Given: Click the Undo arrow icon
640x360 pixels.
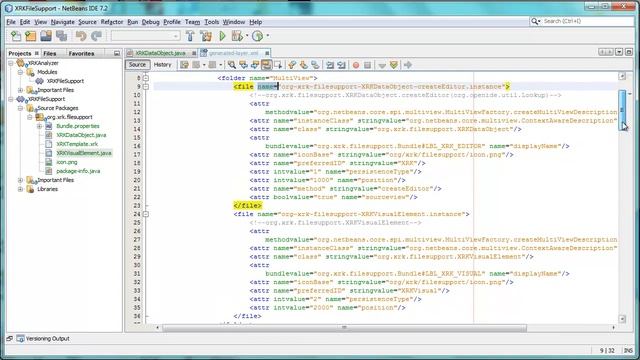Looking at the screenshot, I should (81, 36).
